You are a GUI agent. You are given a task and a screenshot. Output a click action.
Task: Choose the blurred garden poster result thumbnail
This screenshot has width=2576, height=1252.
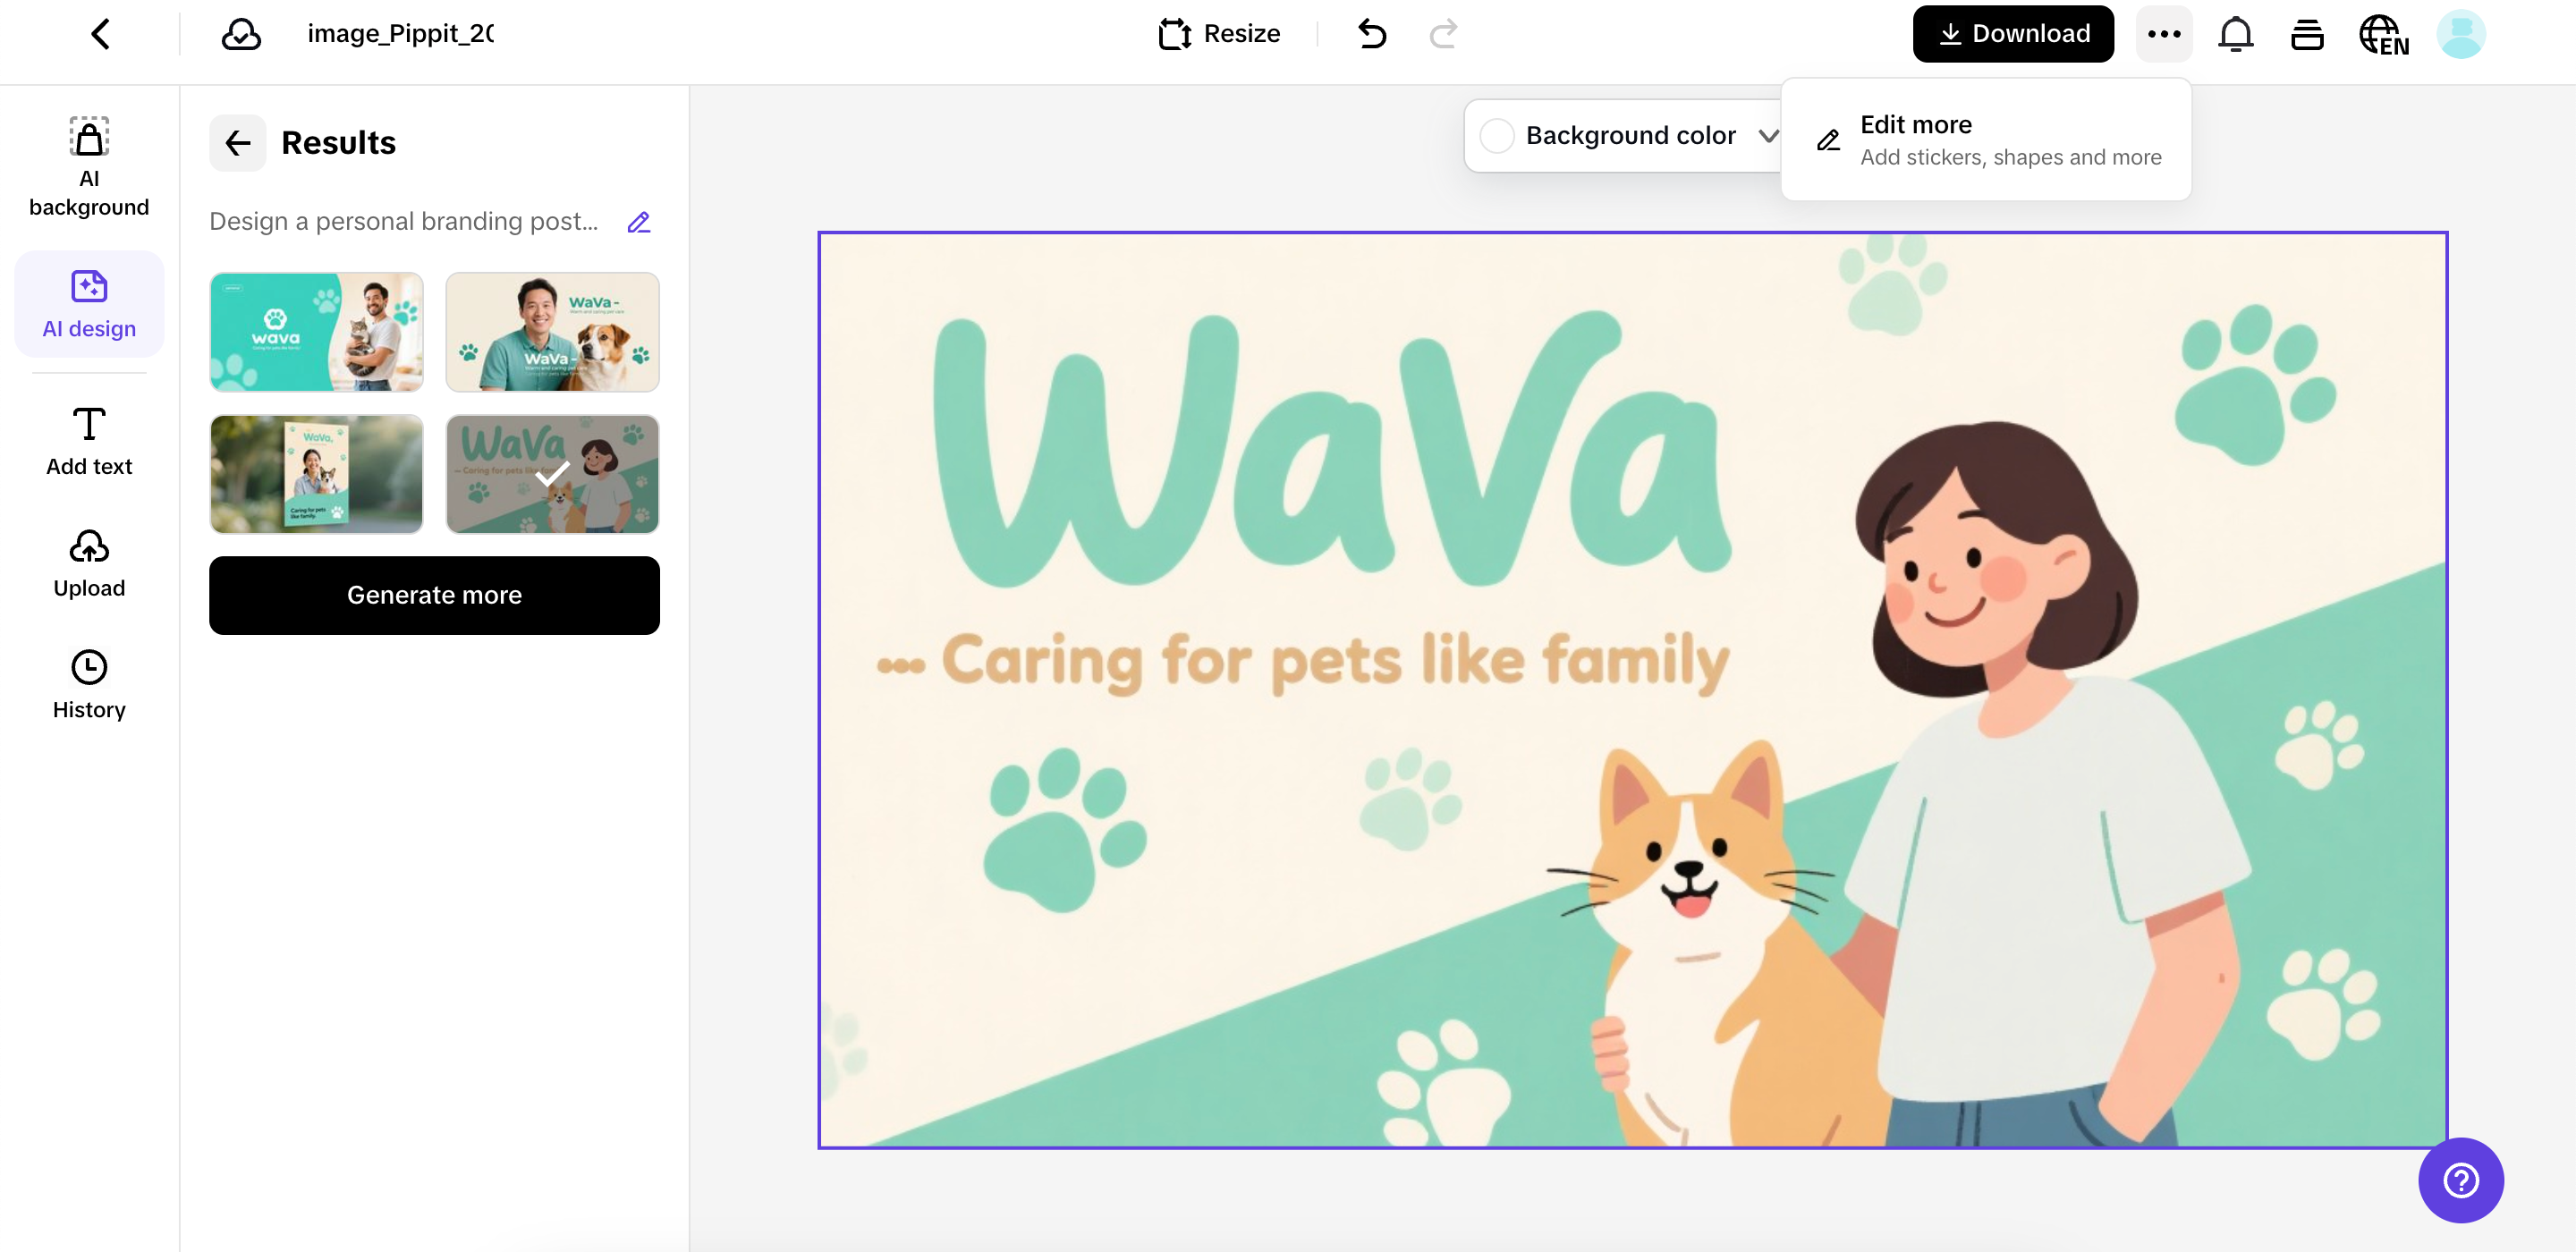tap(316, 474)
